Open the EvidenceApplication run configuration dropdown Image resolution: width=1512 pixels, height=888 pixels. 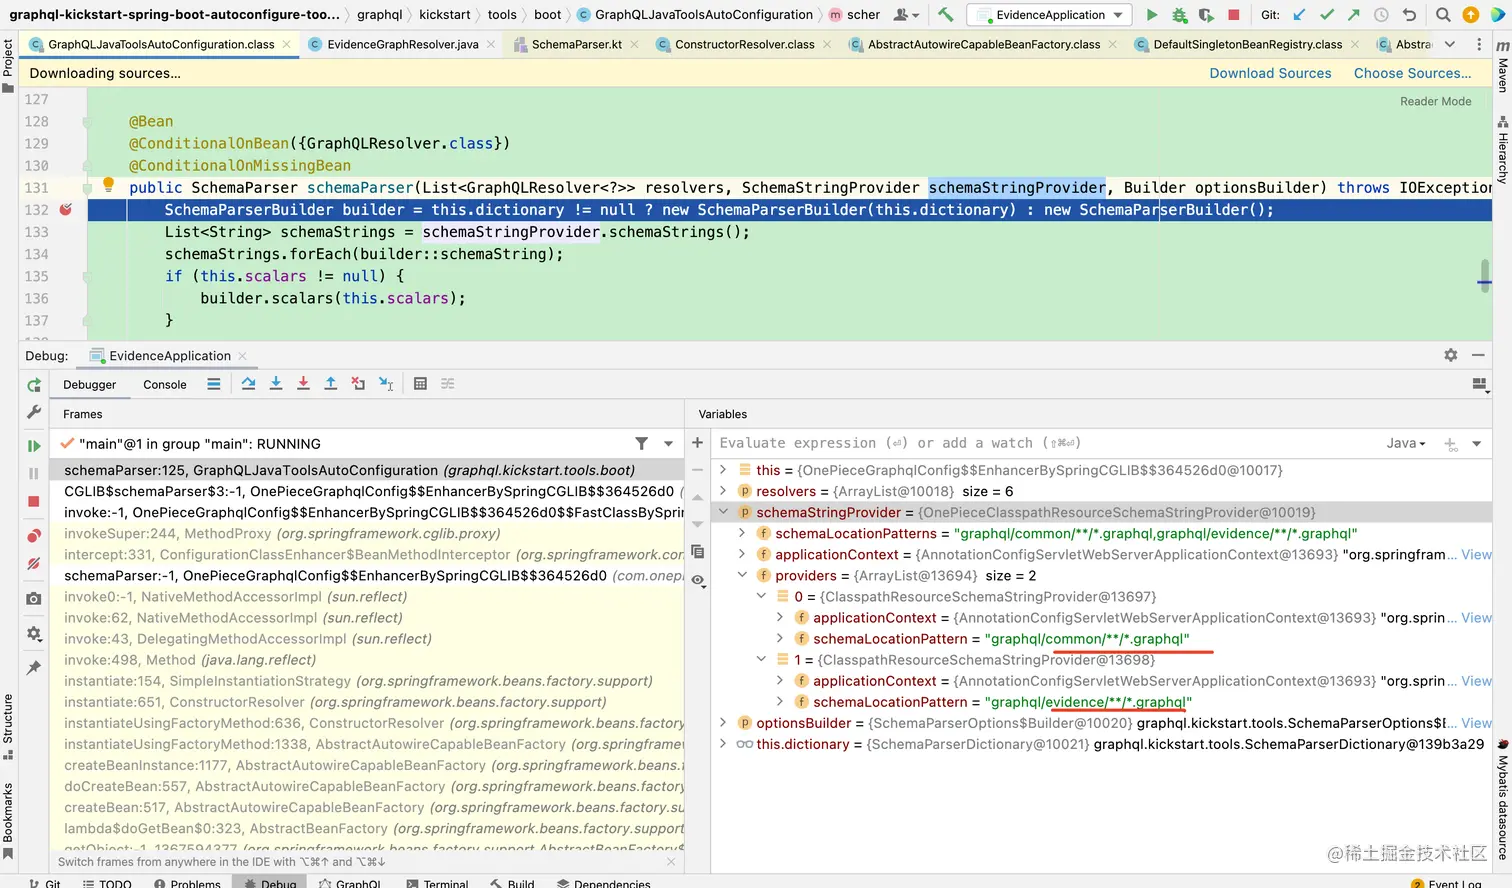point(1050,15)
